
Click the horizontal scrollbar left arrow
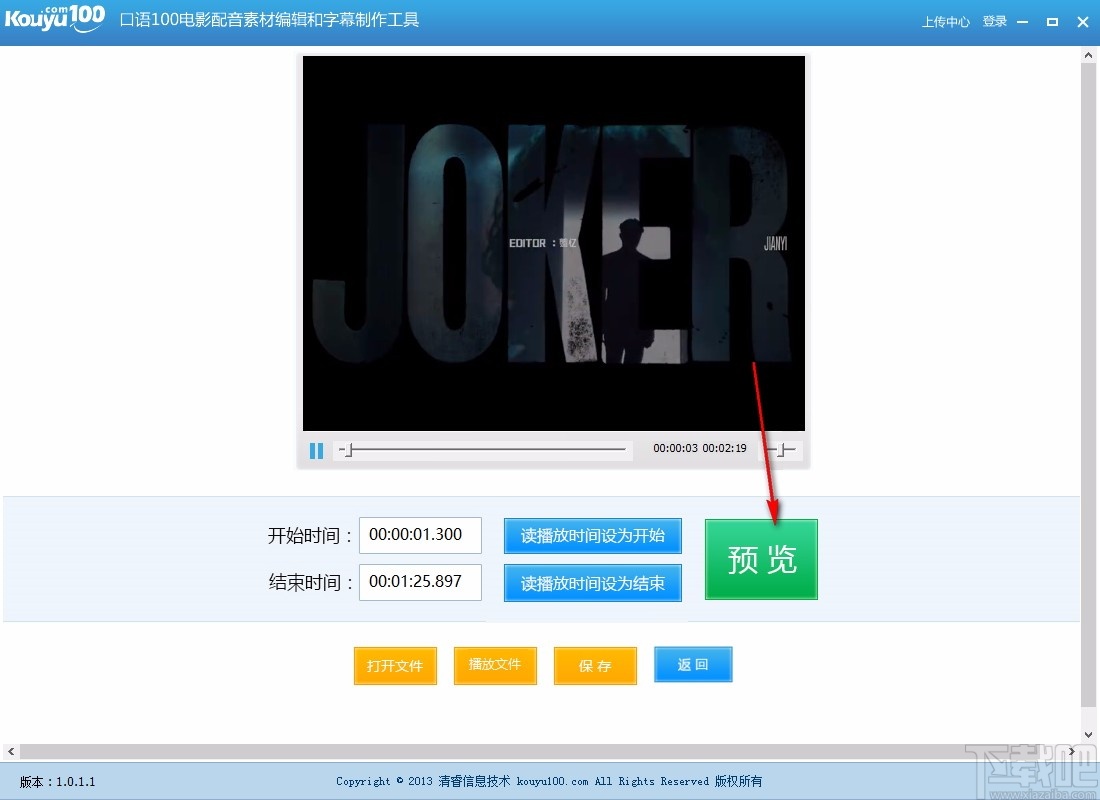11,752
